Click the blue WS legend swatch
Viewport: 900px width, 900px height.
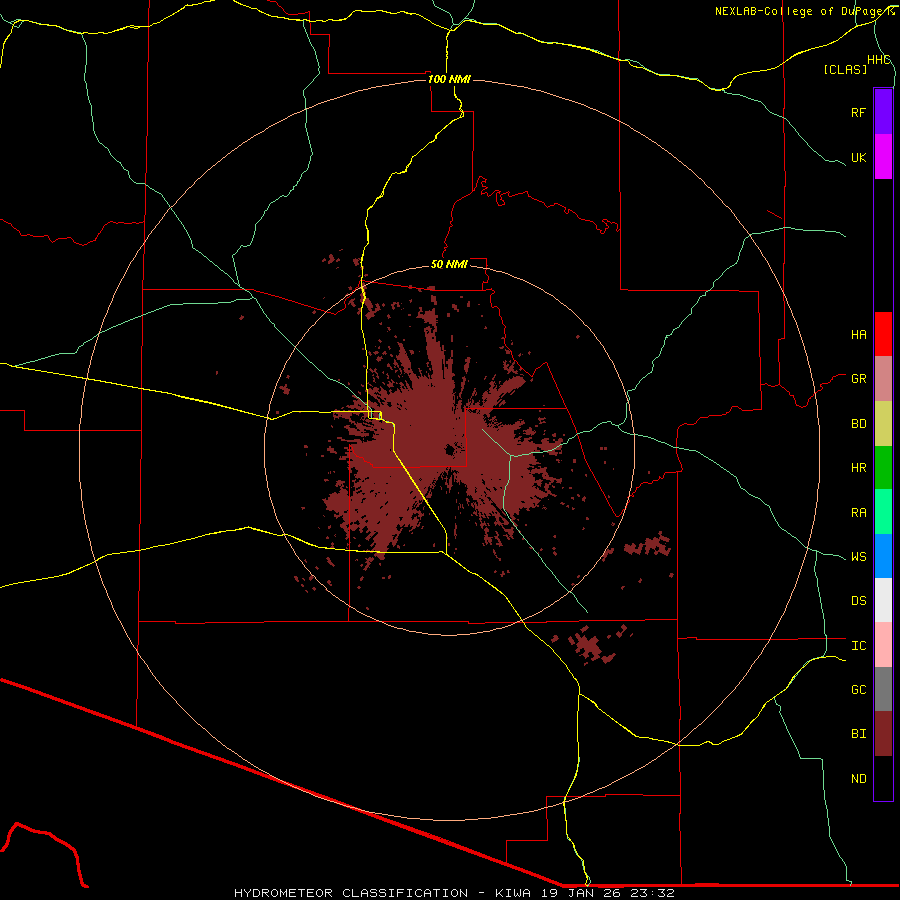click(883, 556)
